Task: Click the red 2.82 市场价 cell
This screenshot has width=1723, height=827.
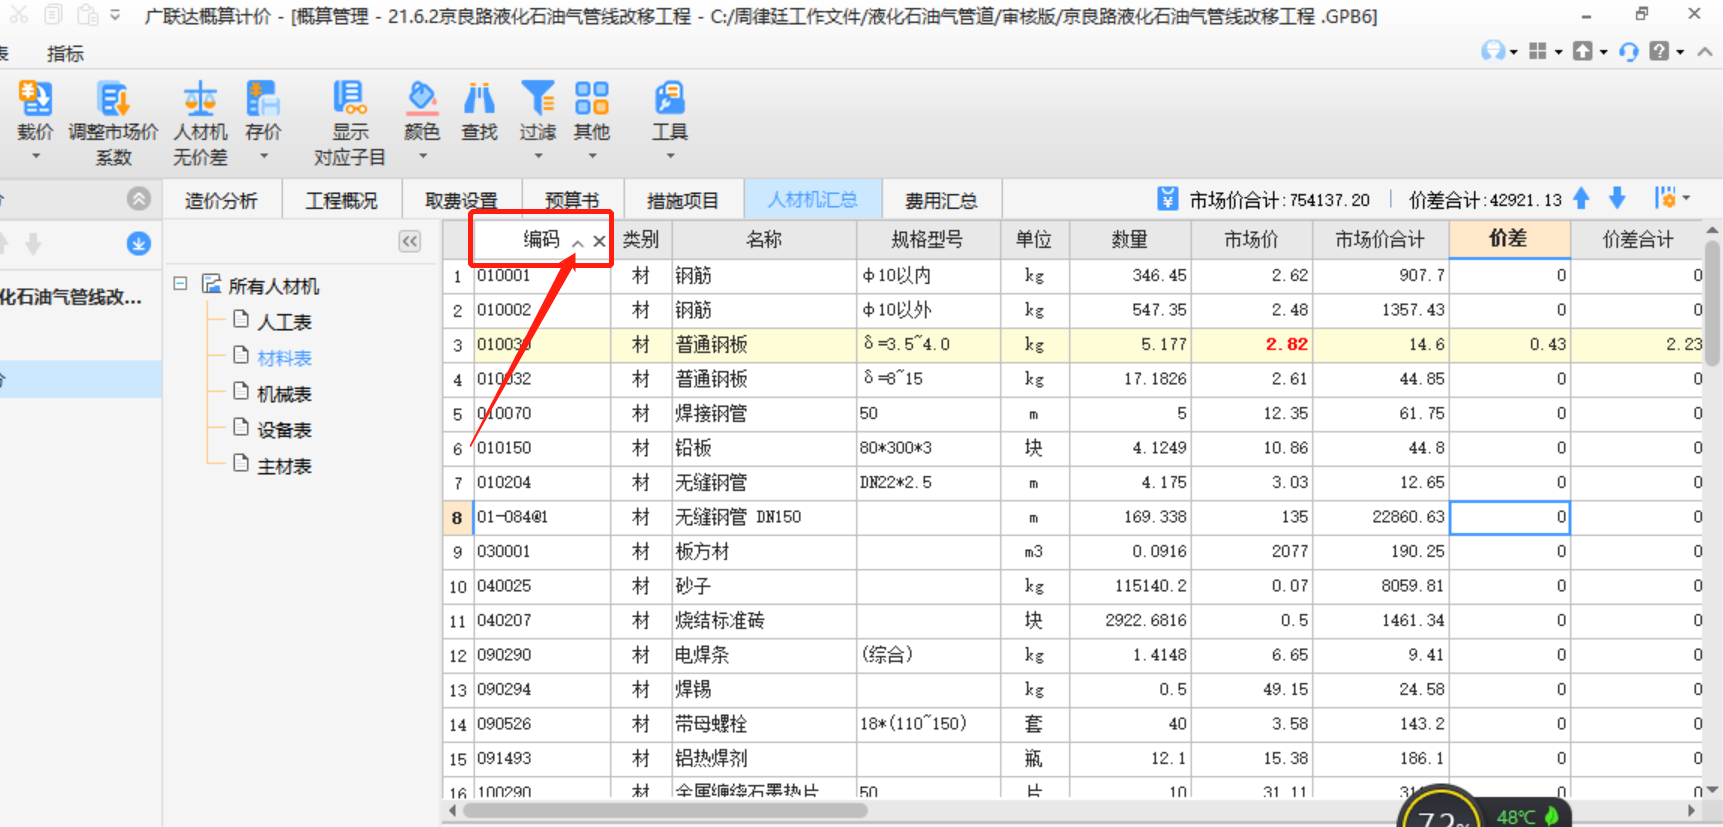Action: pyautogui.click(x=1251, y=344)
